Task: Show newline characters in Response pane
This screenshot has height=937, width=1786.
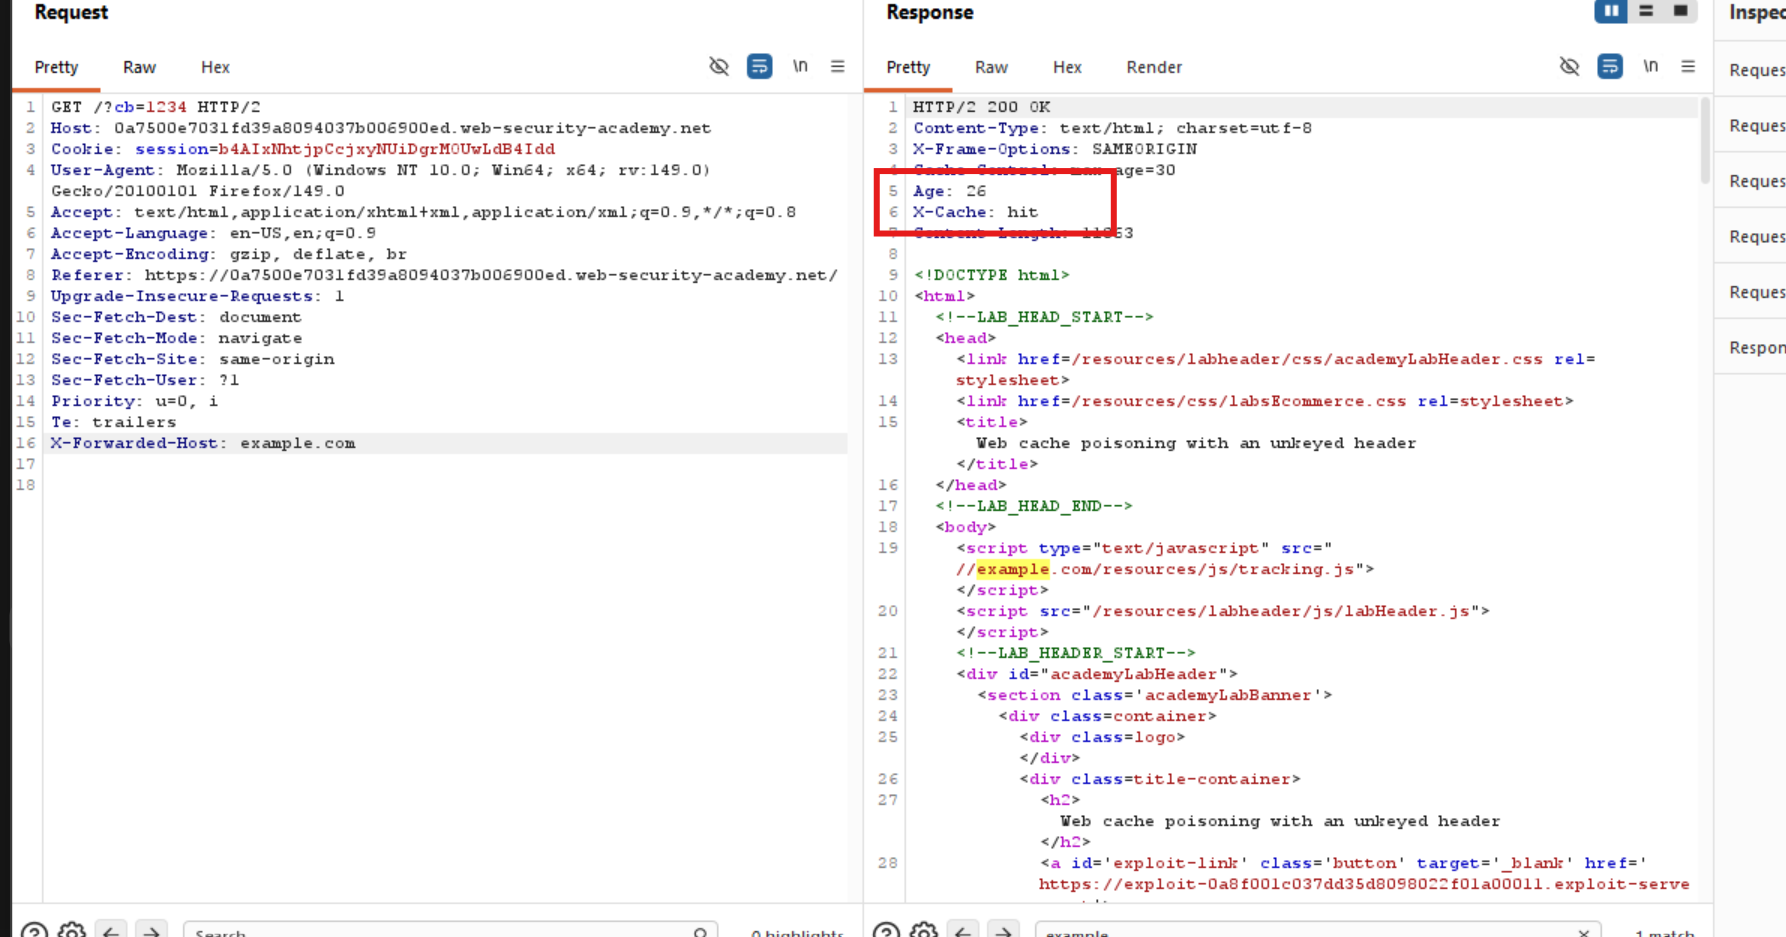Action: 1650,66
